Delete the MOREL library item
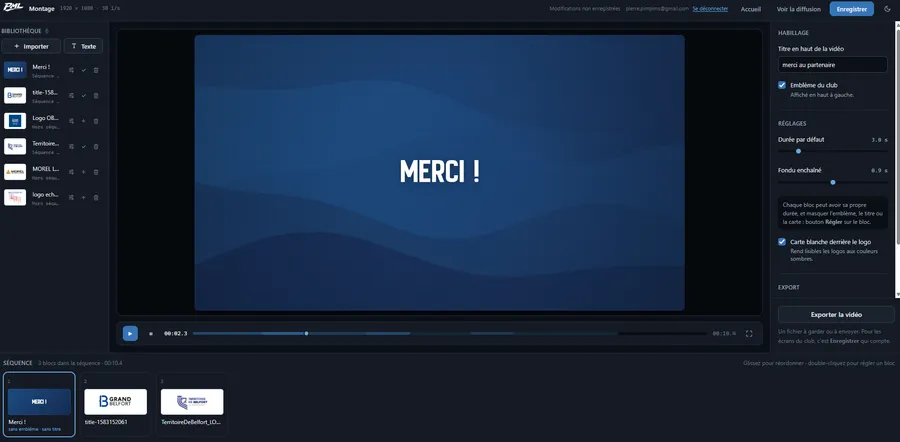Screen dimensions: 900x442 [x=96, y=172]
